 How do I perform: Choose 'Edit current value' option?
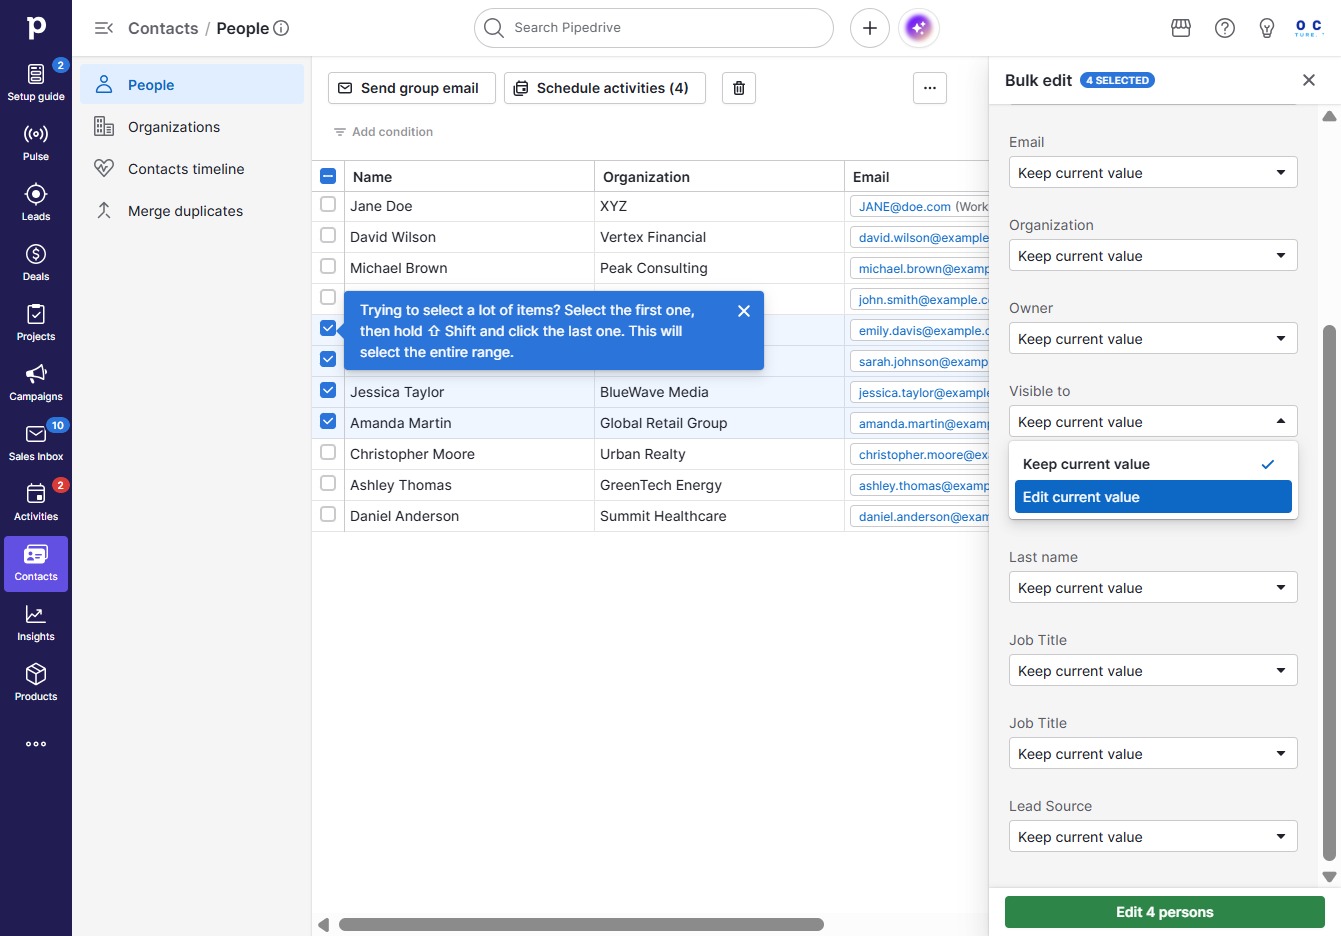[1153, 497]
